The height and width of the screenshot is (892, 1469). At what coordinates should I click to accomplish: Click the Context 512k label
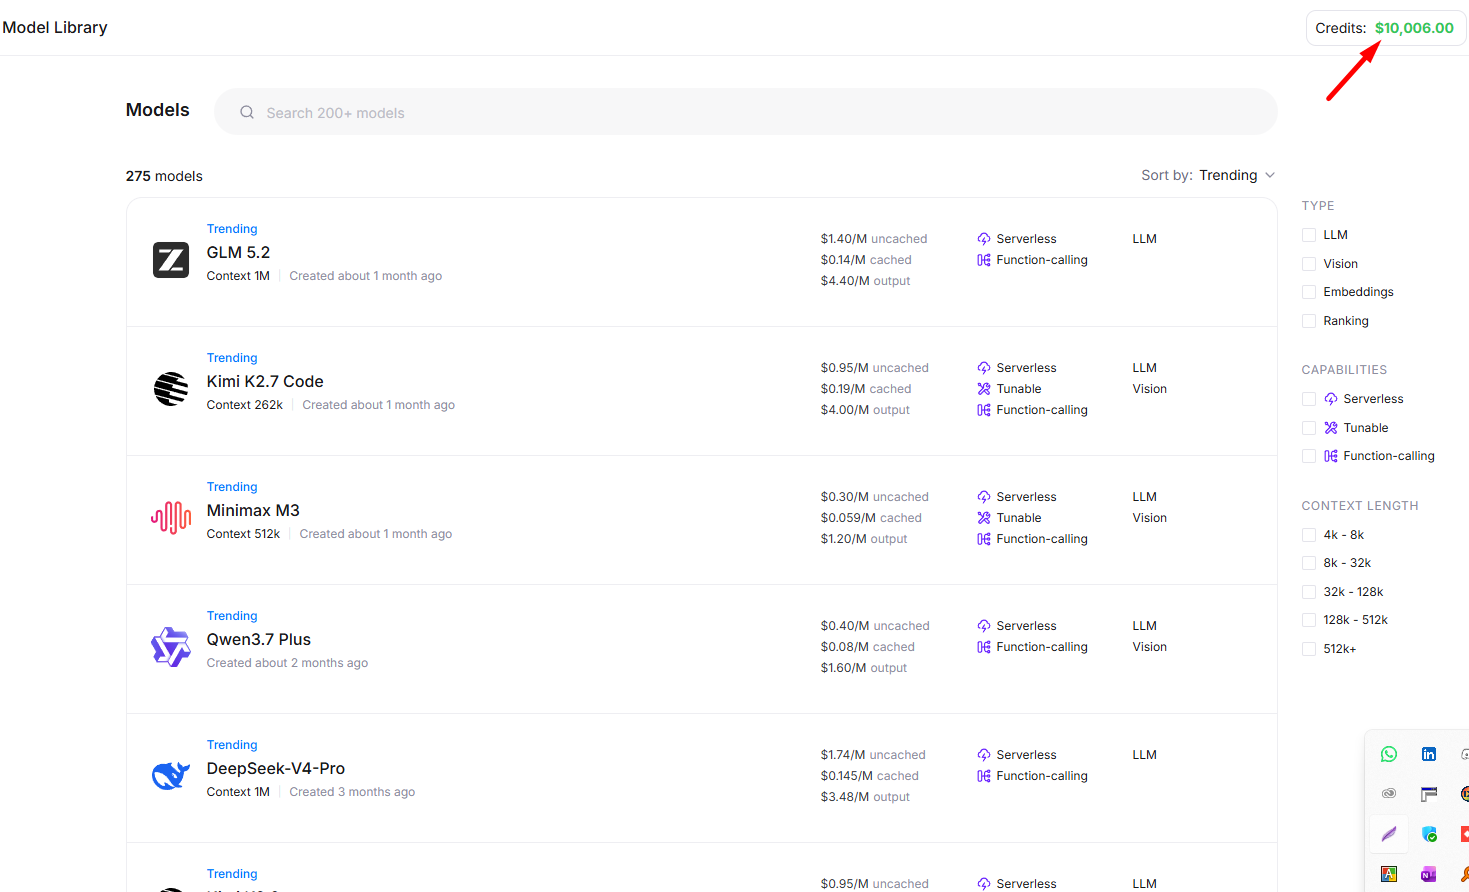click(x=243, y=534)
